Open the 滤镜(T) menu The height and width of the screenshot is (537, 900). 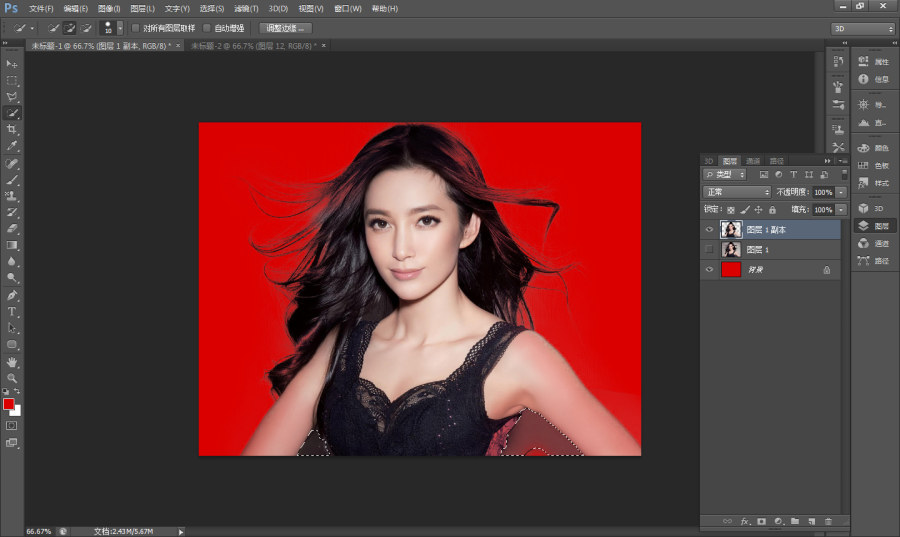(246, 9)
